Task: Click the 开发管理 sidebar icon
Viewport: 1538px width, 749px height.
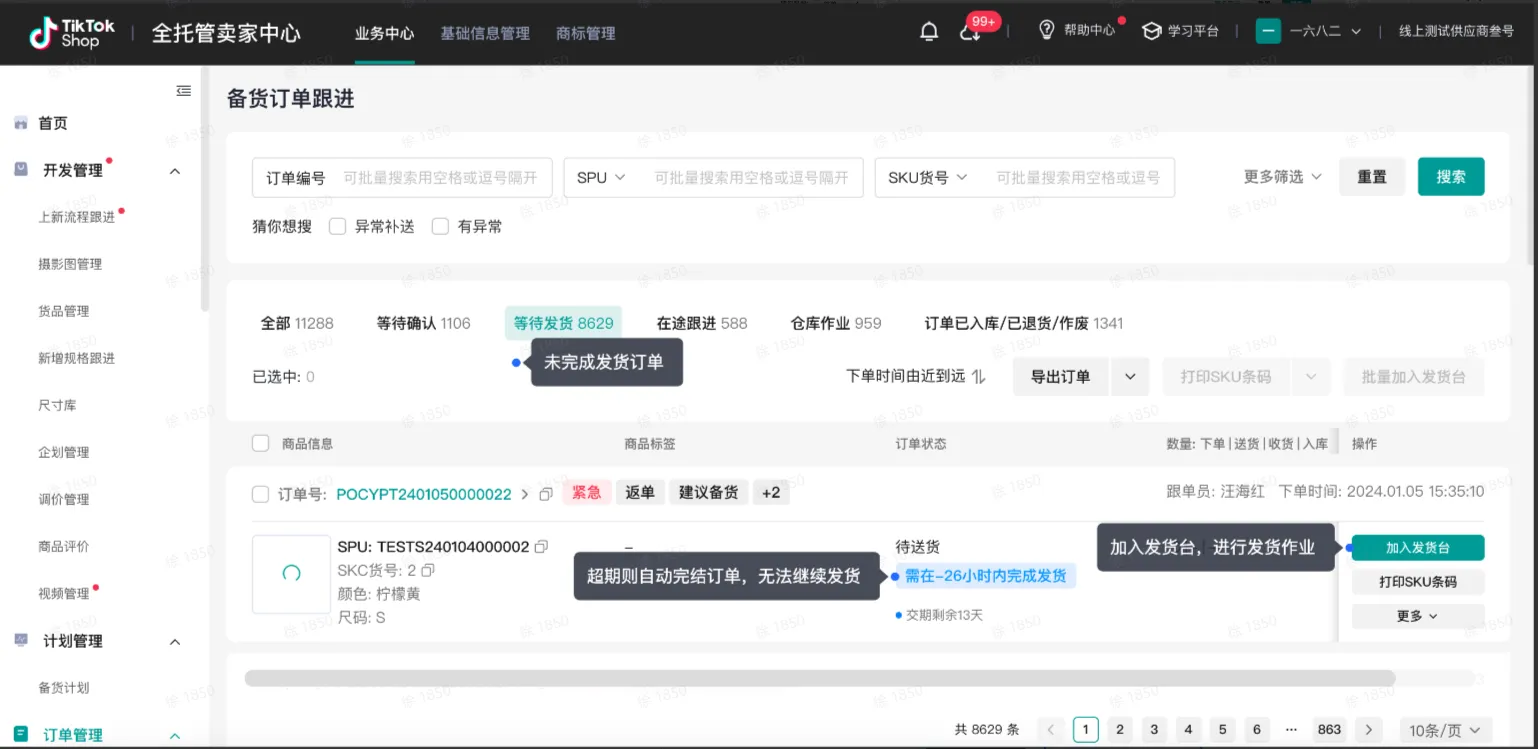Action: pos(21,170)
